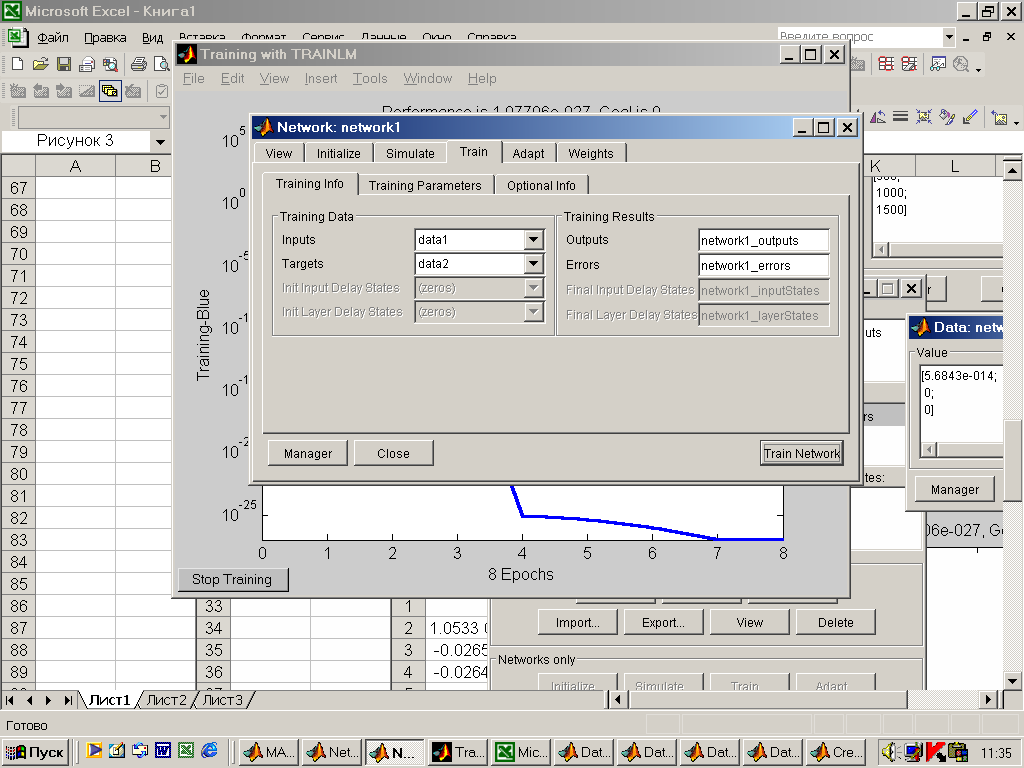Image resolution: width=1024 pixels, height=768 pixels.
Task: Launch Word from quick launch bar
Action: tap(163, 750)
